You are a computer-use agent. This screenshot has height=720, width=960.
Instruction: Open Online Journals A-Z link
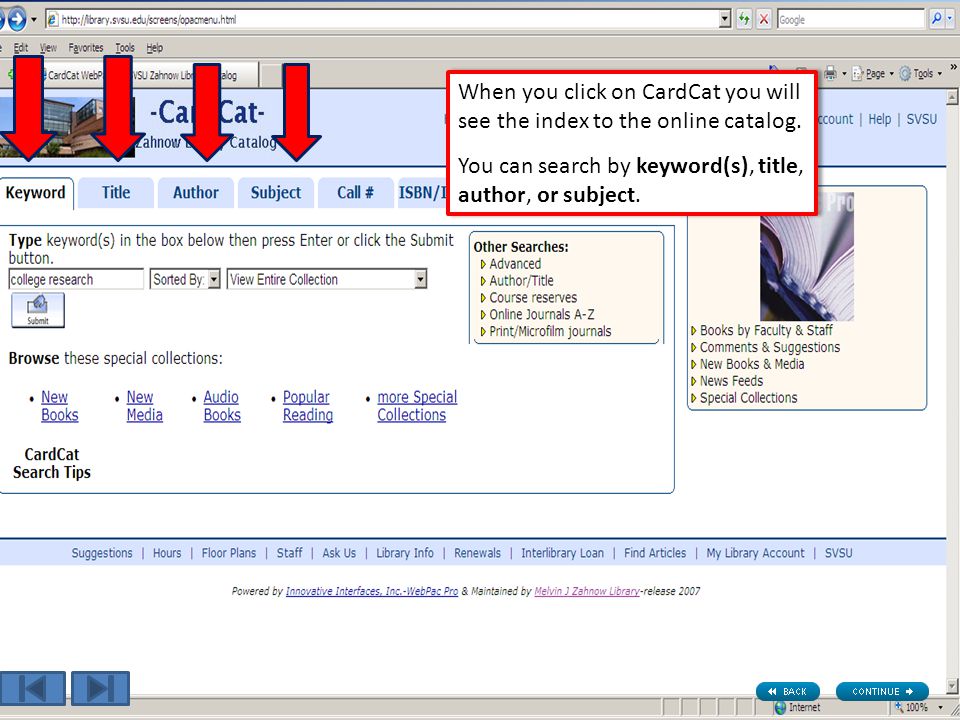(x=541, y=314)
